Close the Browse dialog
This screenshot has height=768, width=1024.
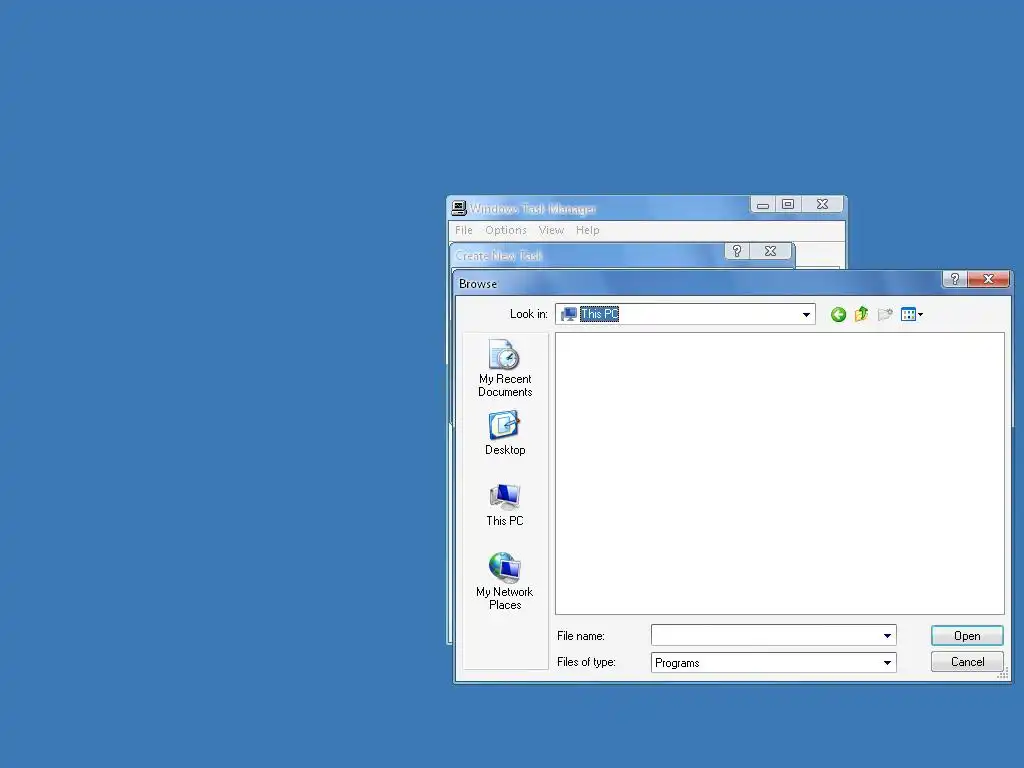click(x=989, y=280)
